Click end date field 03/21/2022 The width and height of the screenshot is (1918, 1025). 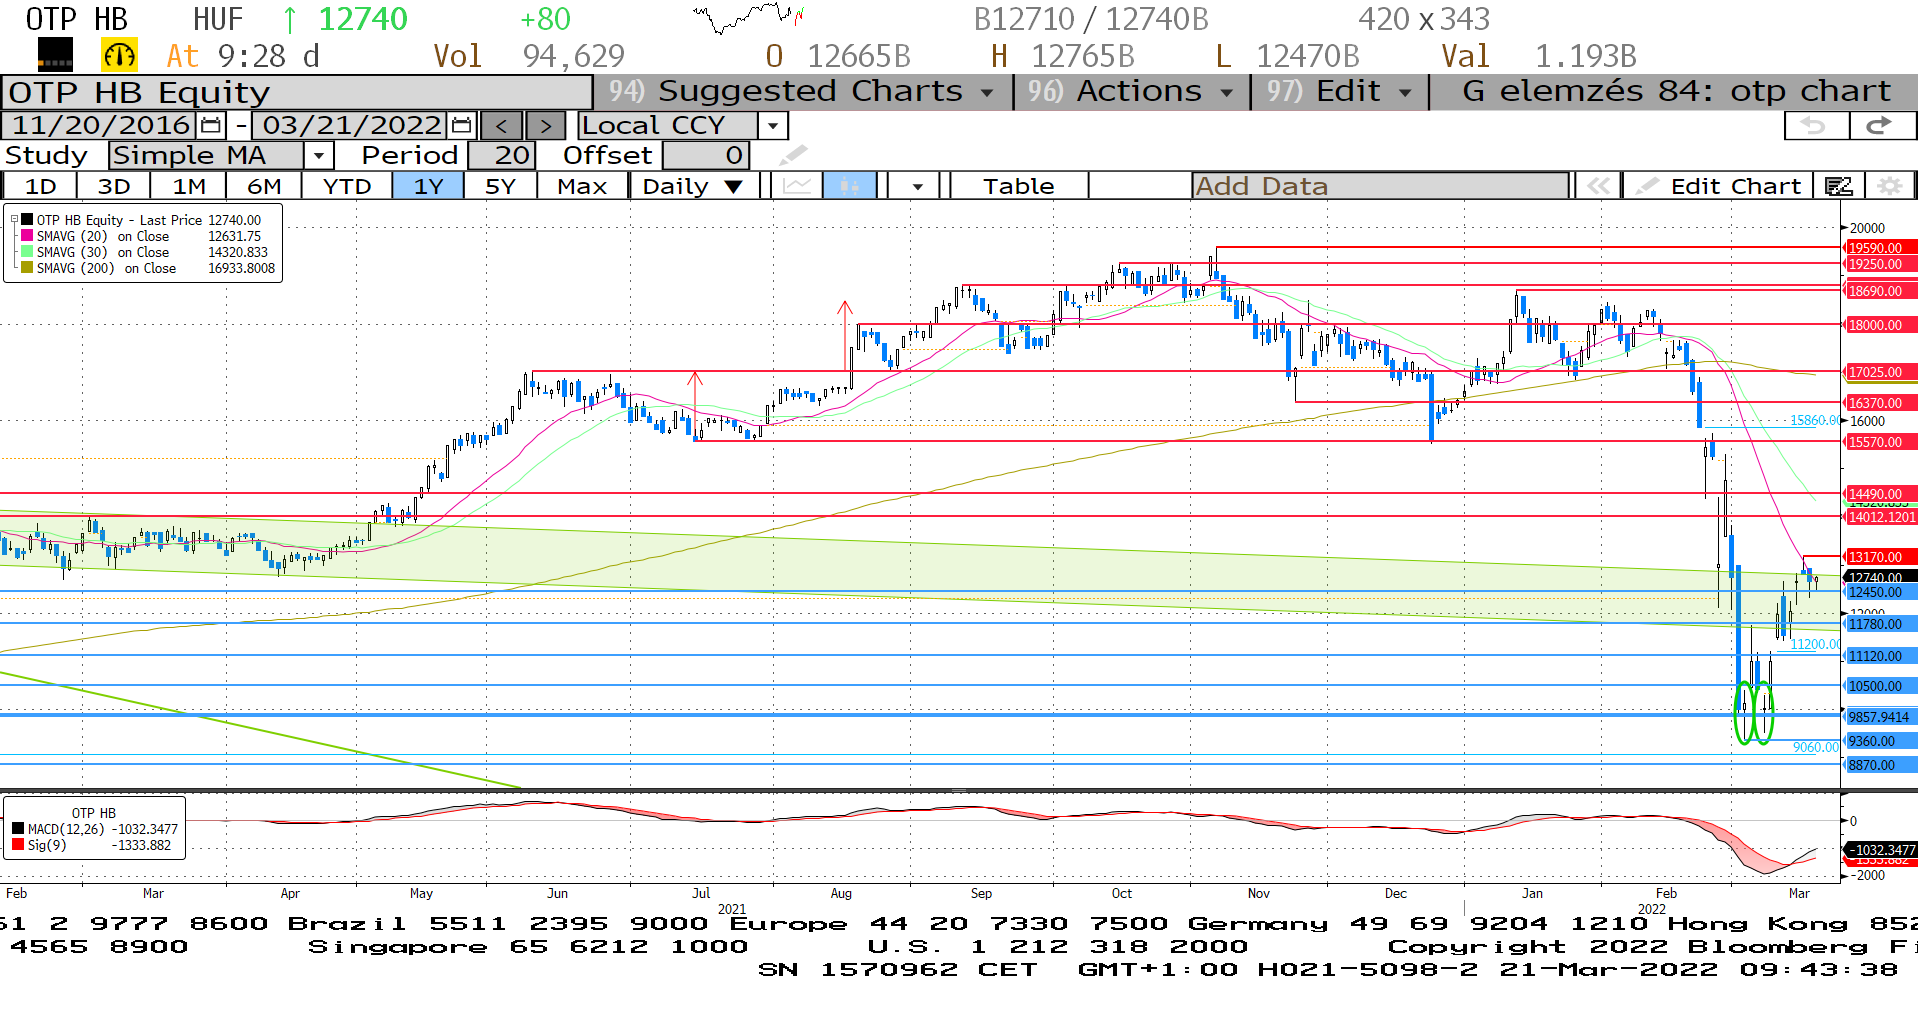point(352,126)
